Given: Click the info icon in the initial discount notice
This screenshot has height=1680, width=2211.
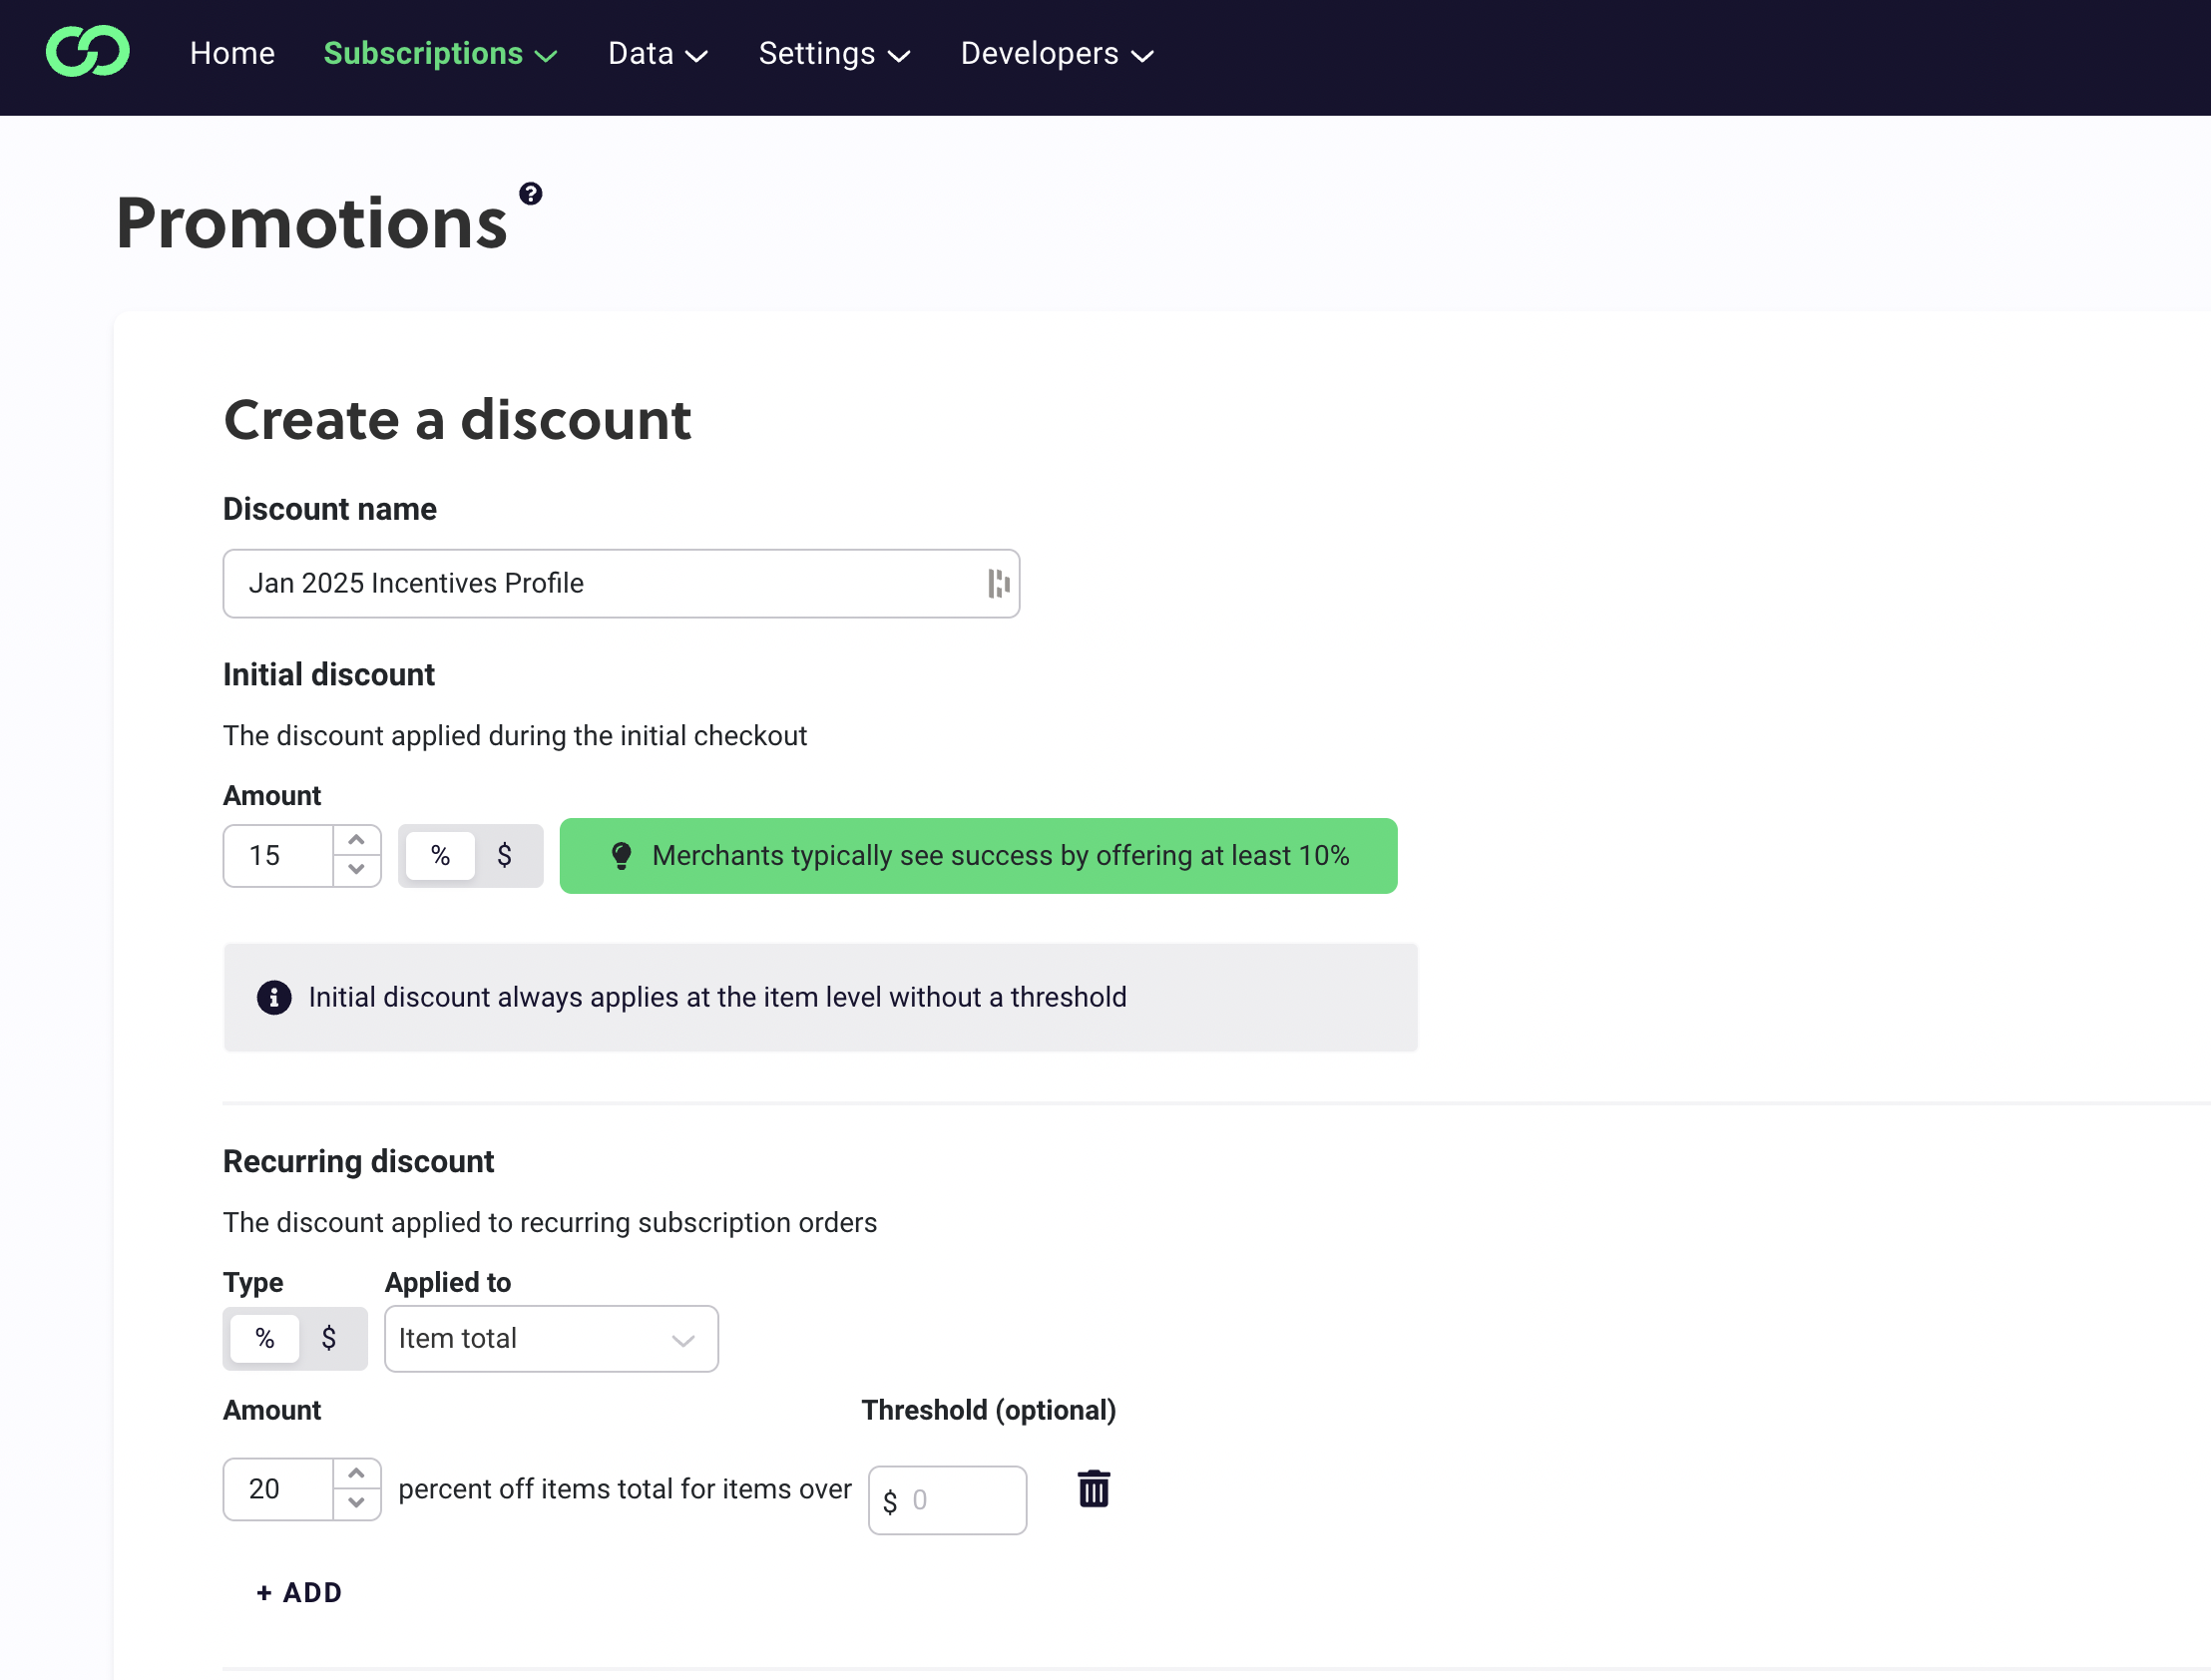Looking at the screenshot, I should (274, 997).
